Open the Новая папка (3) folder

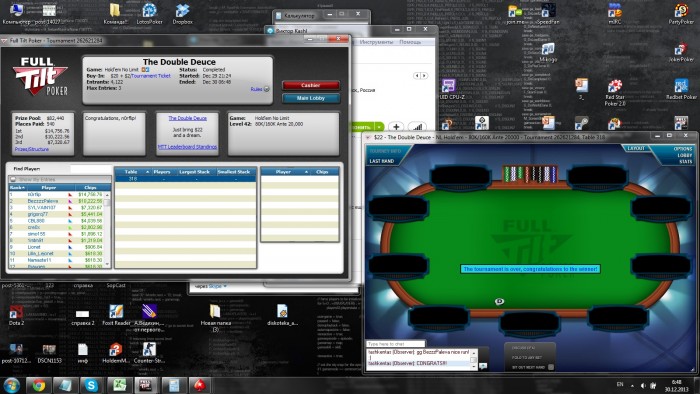pyautogui.click(x=215, y=318)
